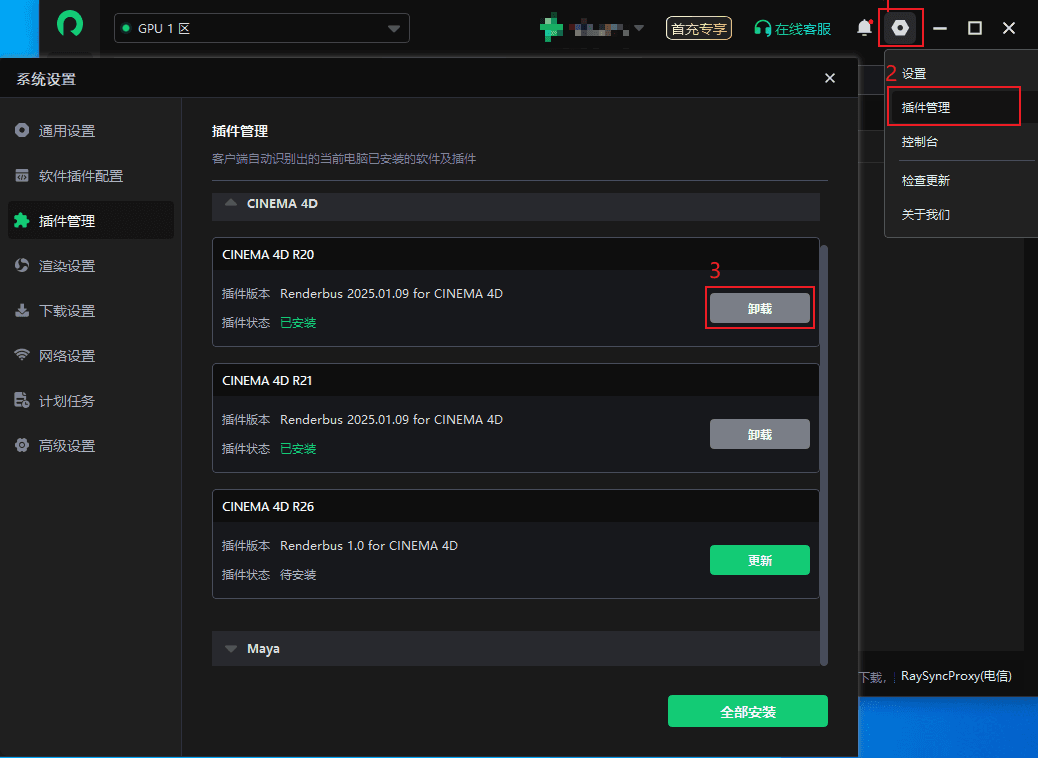Click the 通用设置 sidebar icon
Screen dimensions: 1038x758
pyautogui.click(x=22, y=130)
